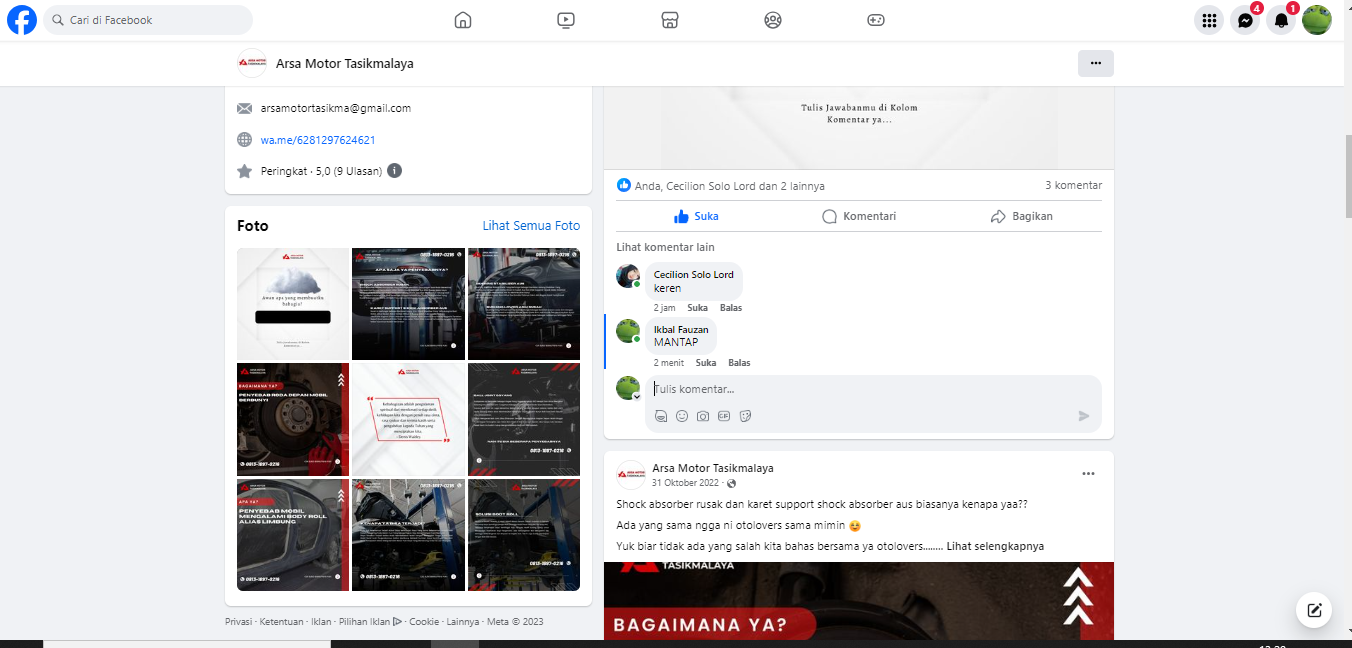Click the send comment arrow icon

pos(1084,416)
